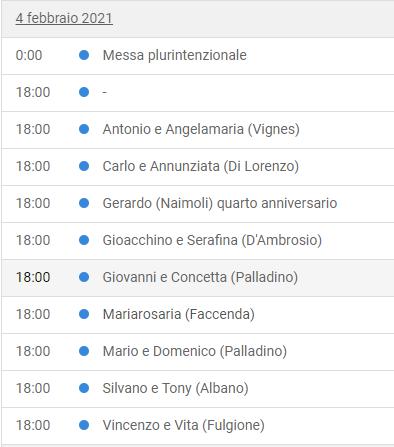Open Gerardo (Naimoli) quarto anniversario event
The image size is (394, 447).
point(220,203)
